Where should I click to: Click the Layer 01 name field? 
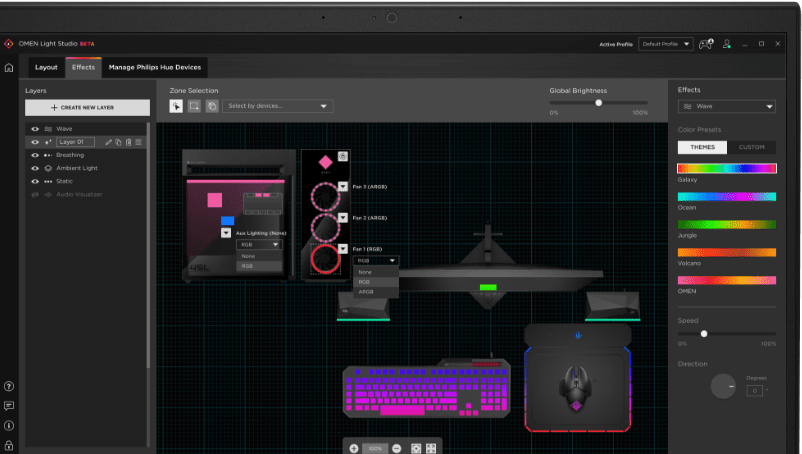(x=75, y=142)
